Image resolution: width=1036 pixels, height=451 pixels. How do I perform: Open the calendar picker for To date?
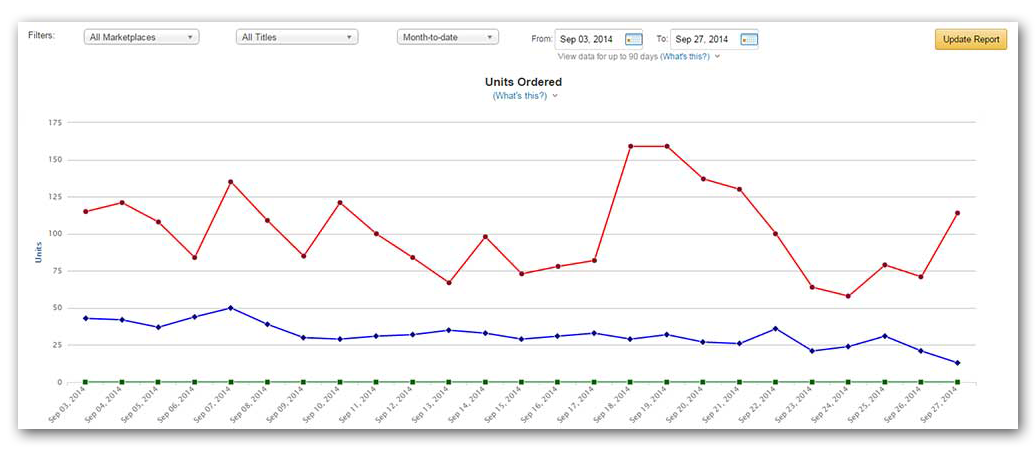coord(749,39)
